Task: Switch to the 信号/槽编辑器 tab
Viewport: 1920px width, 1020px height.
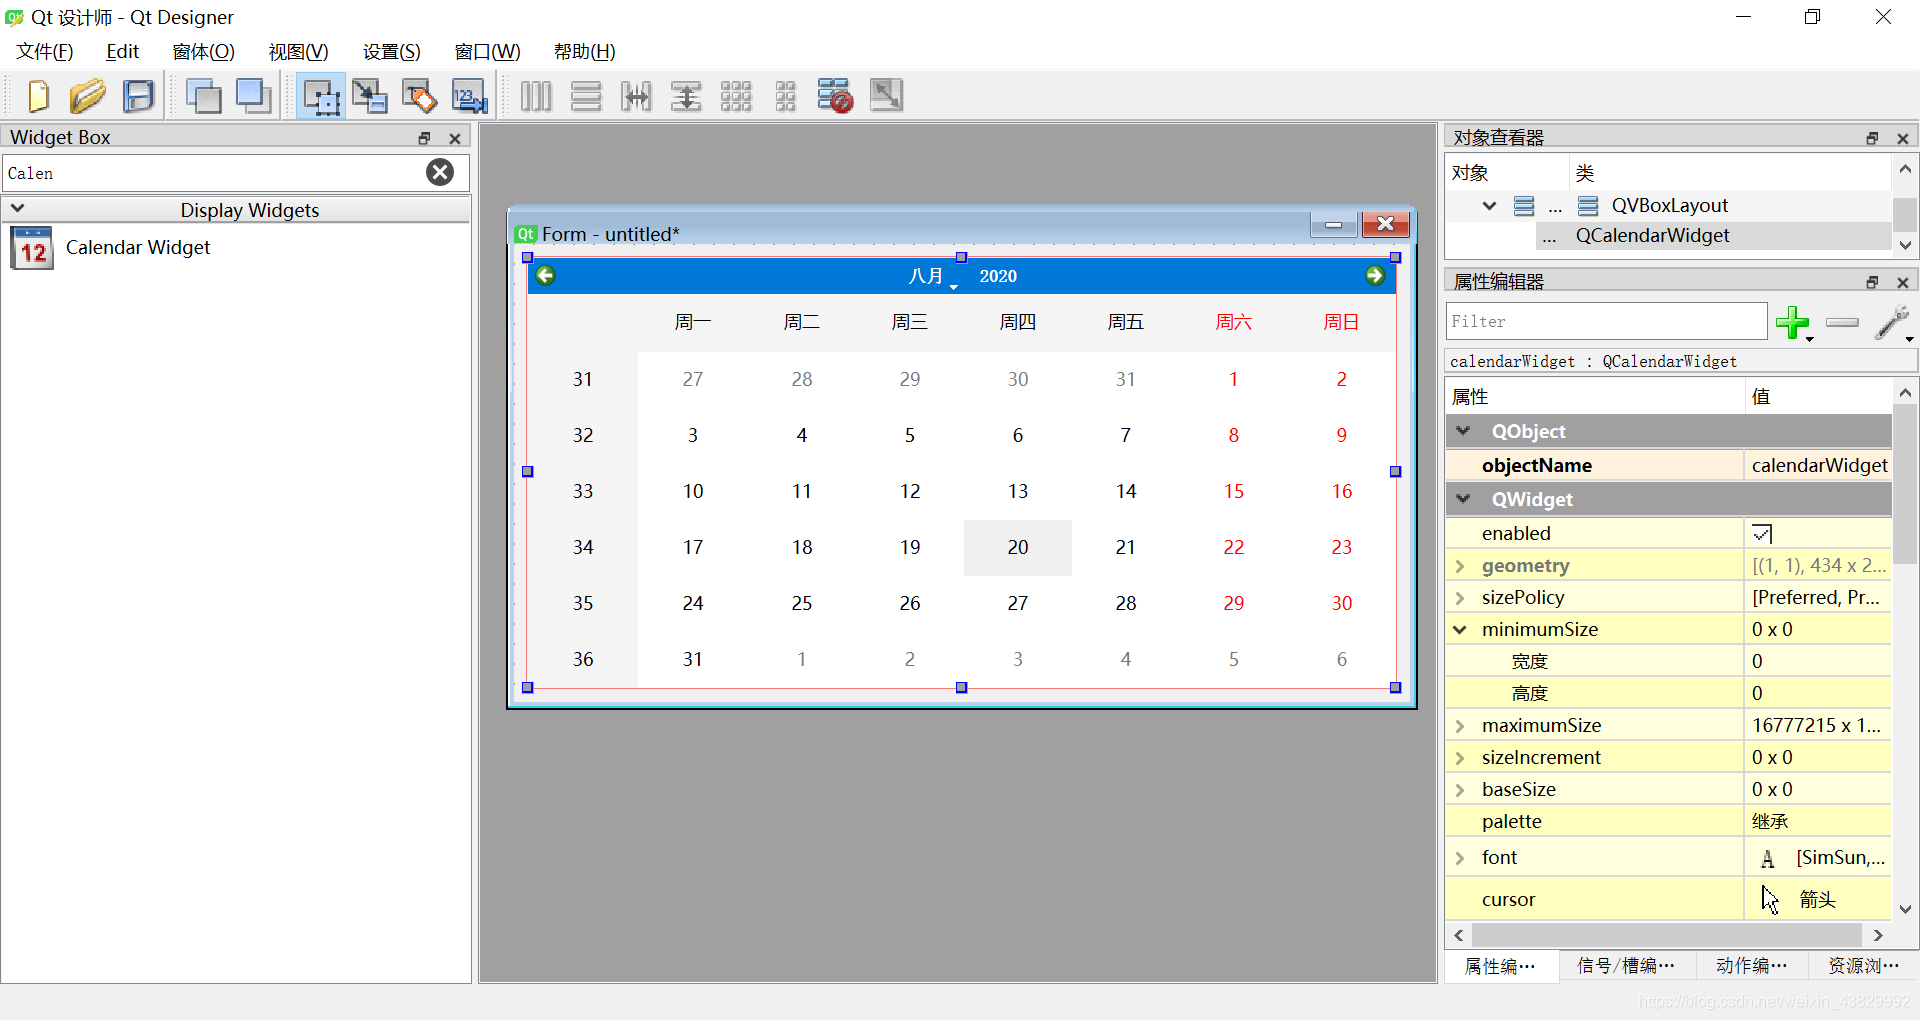Action: [x=1625, y=965]
